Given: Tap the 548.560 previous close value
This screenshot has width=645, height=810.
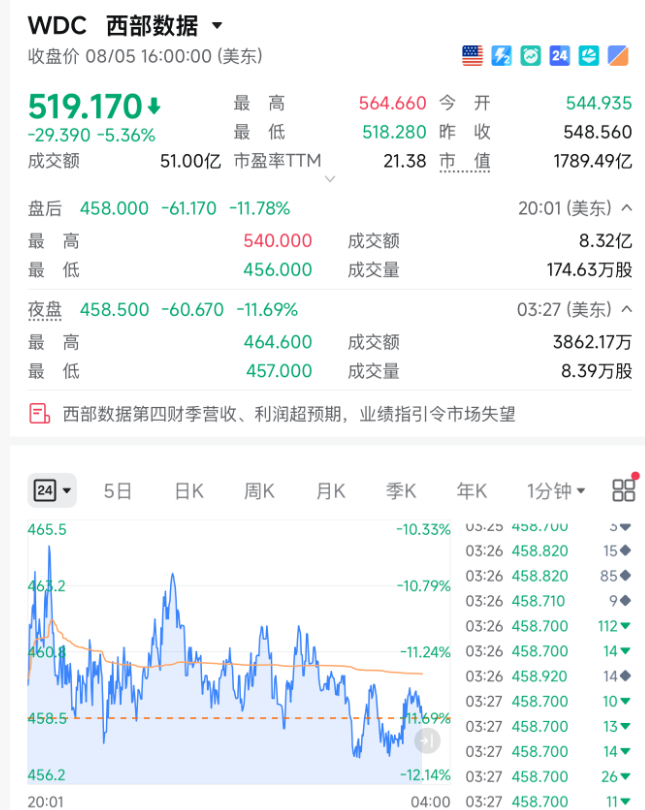Looking at the screenshot, I should click(x=597, y=132).
